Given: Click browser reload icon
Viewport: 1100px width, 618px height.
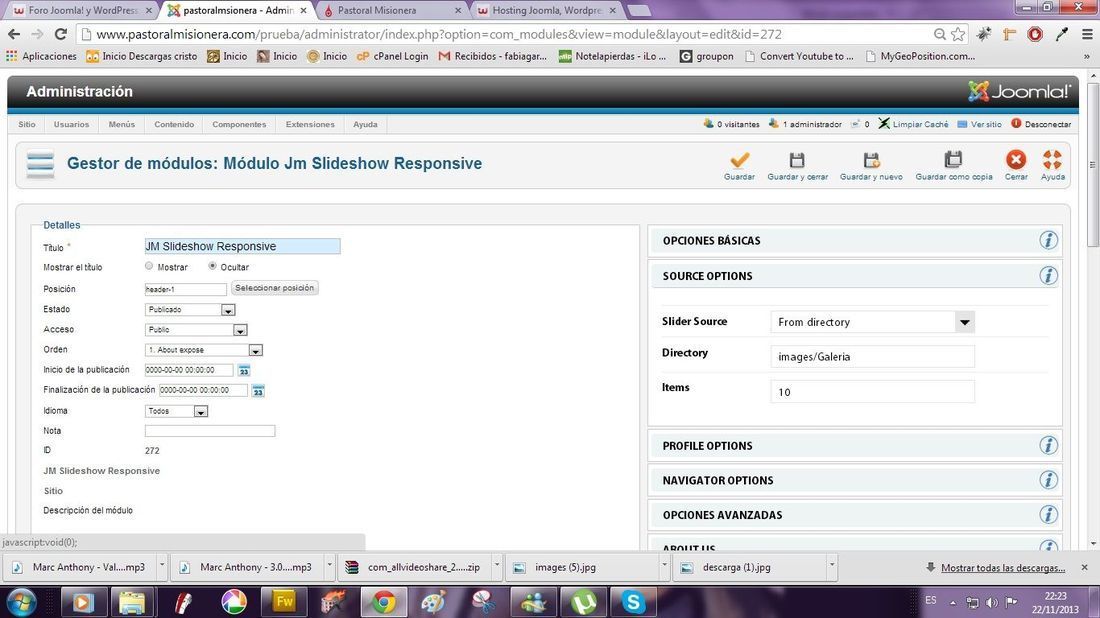Looking at the screenshot, I should coord(61,34).
